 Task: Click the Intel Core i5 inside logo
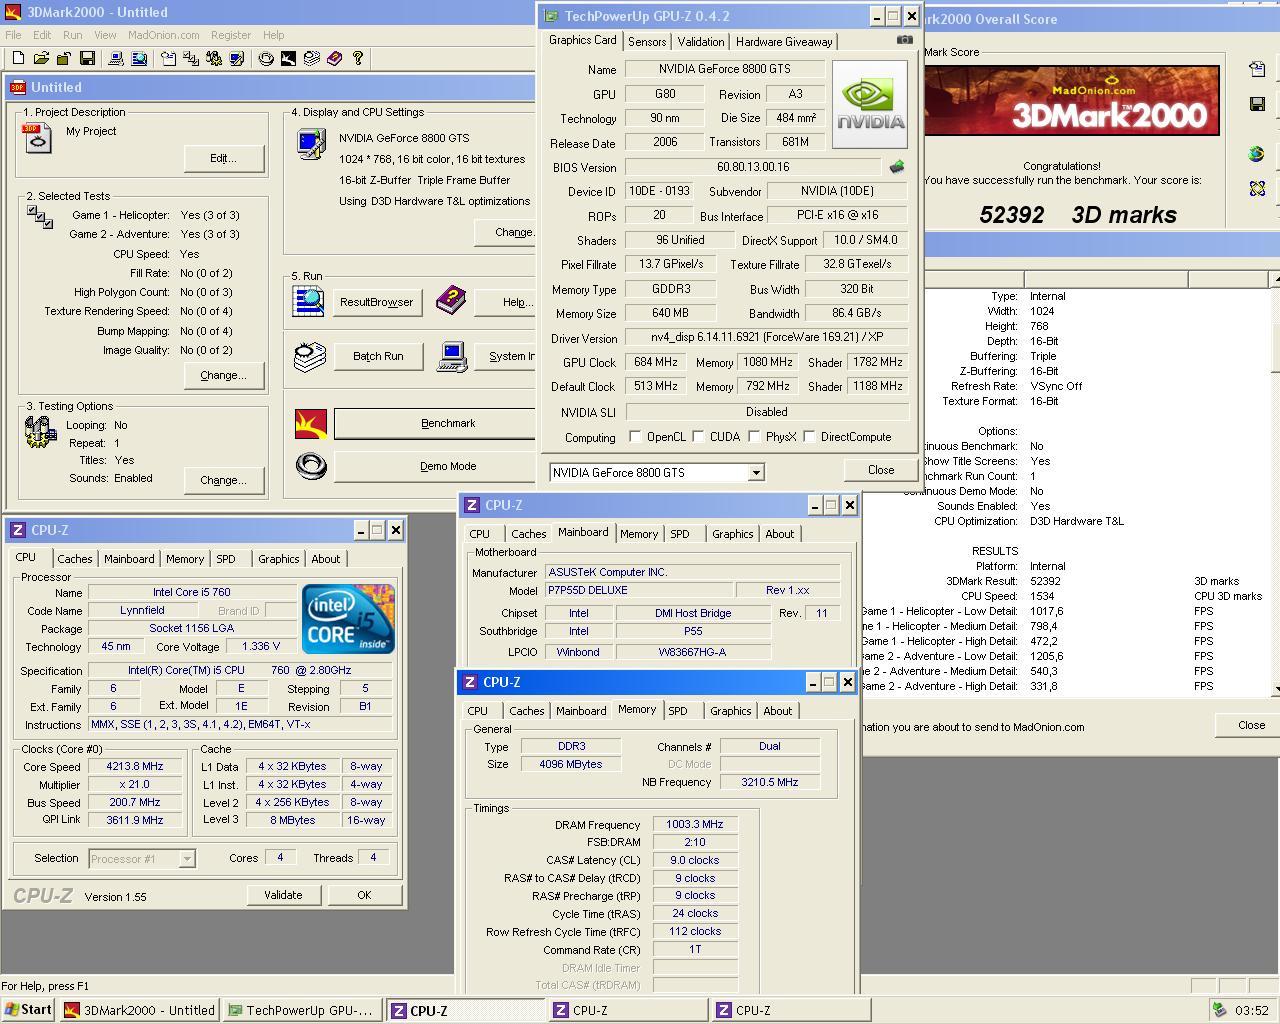pos(348,619)
